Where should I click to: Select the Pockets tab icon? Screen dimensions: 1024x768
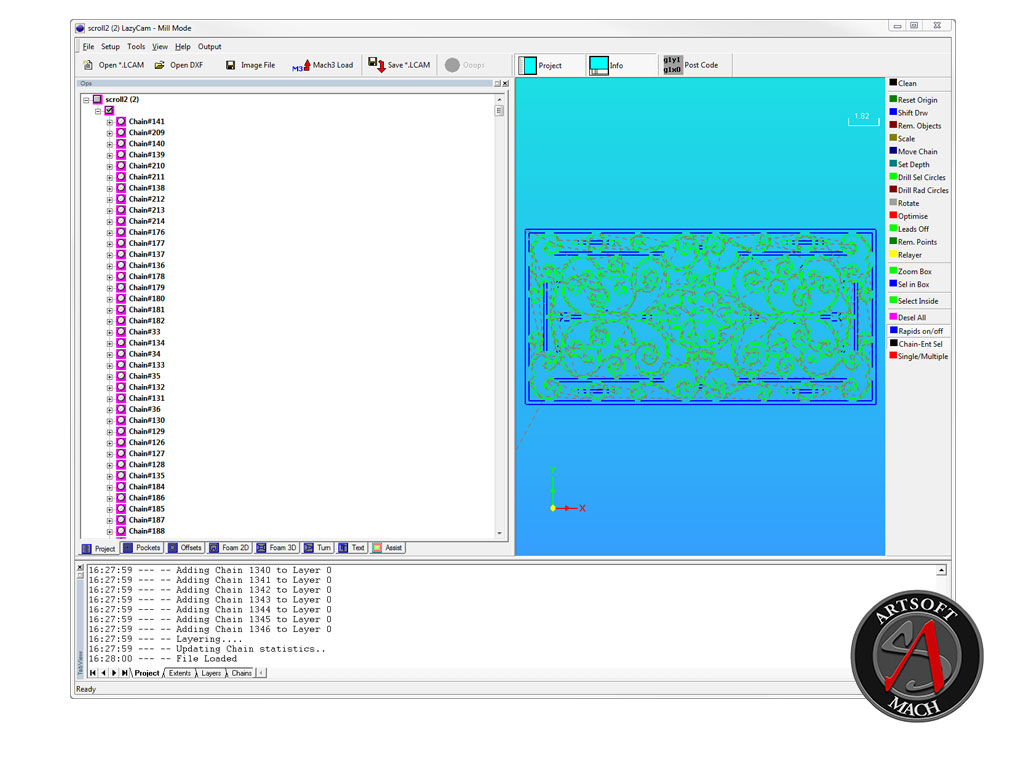click(128, 548)
